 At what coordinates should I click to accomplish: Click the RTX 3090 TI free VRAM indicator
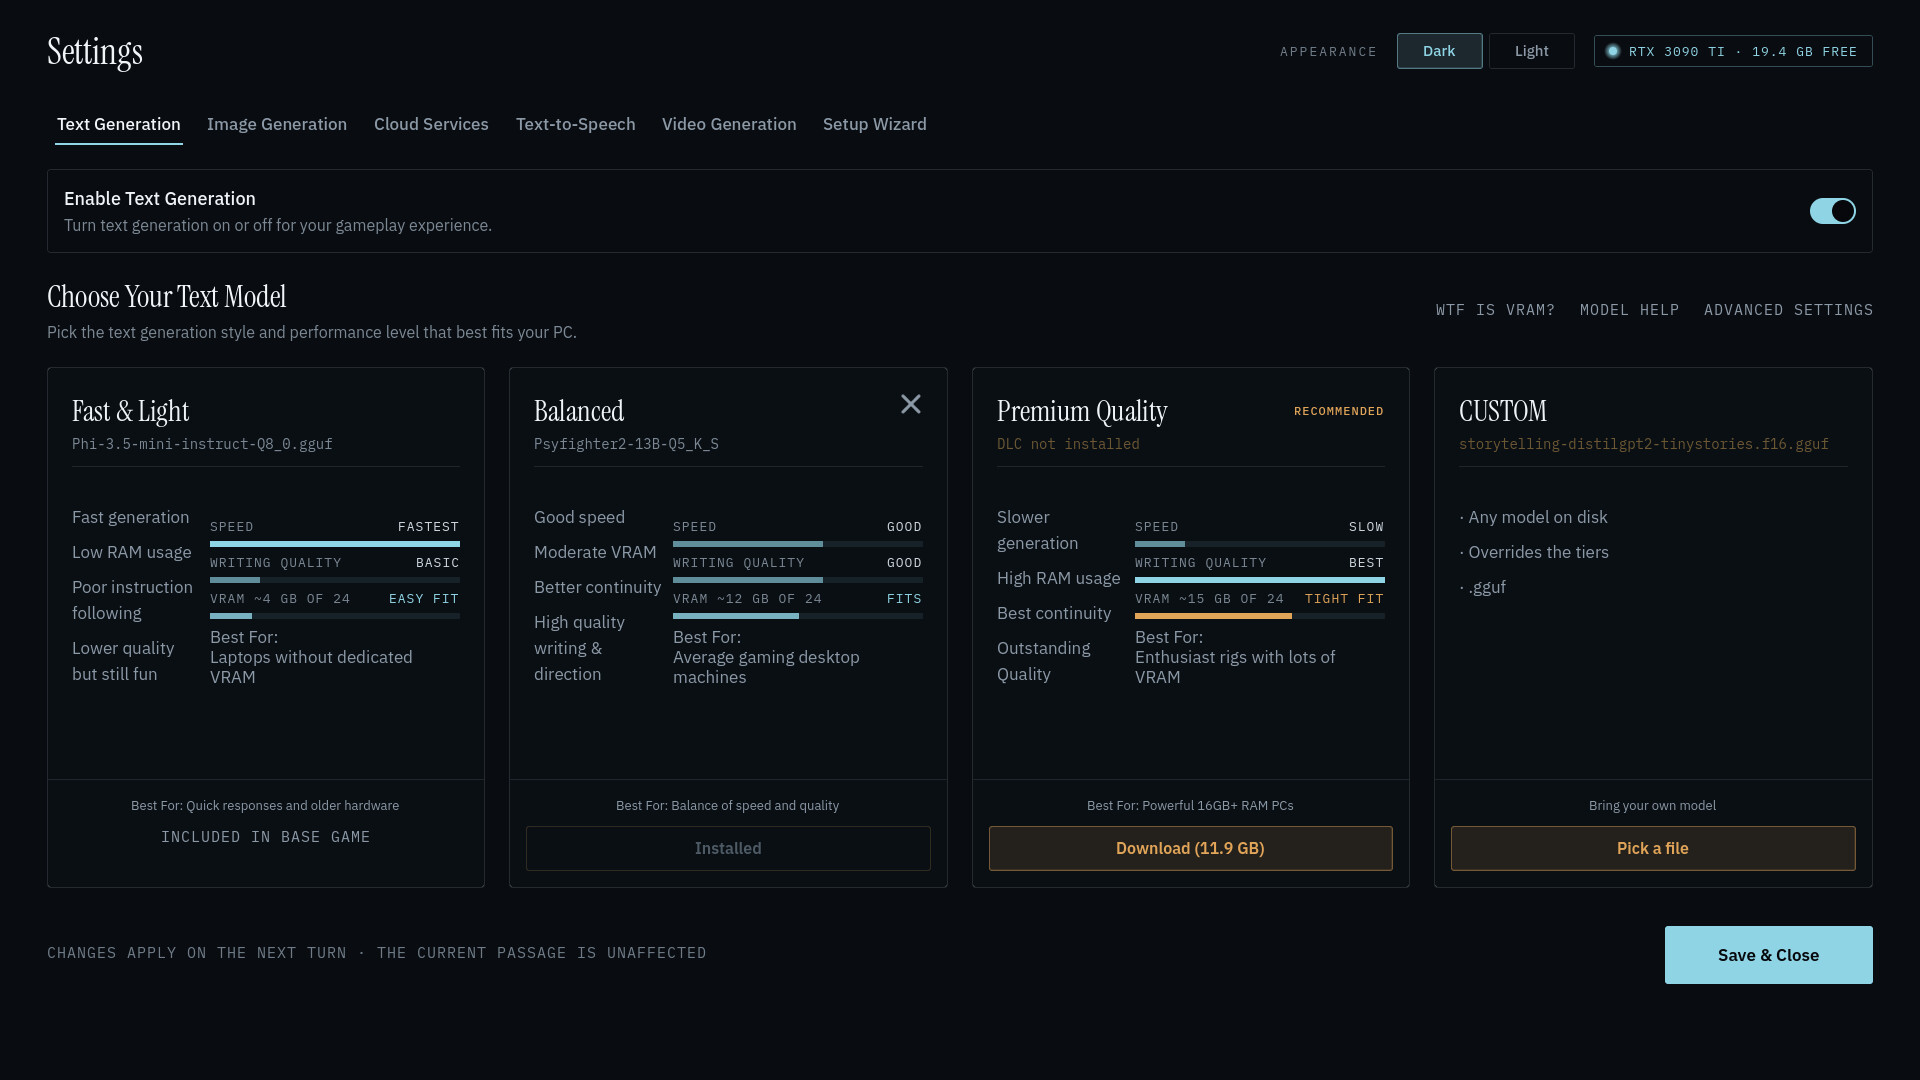1733,51
